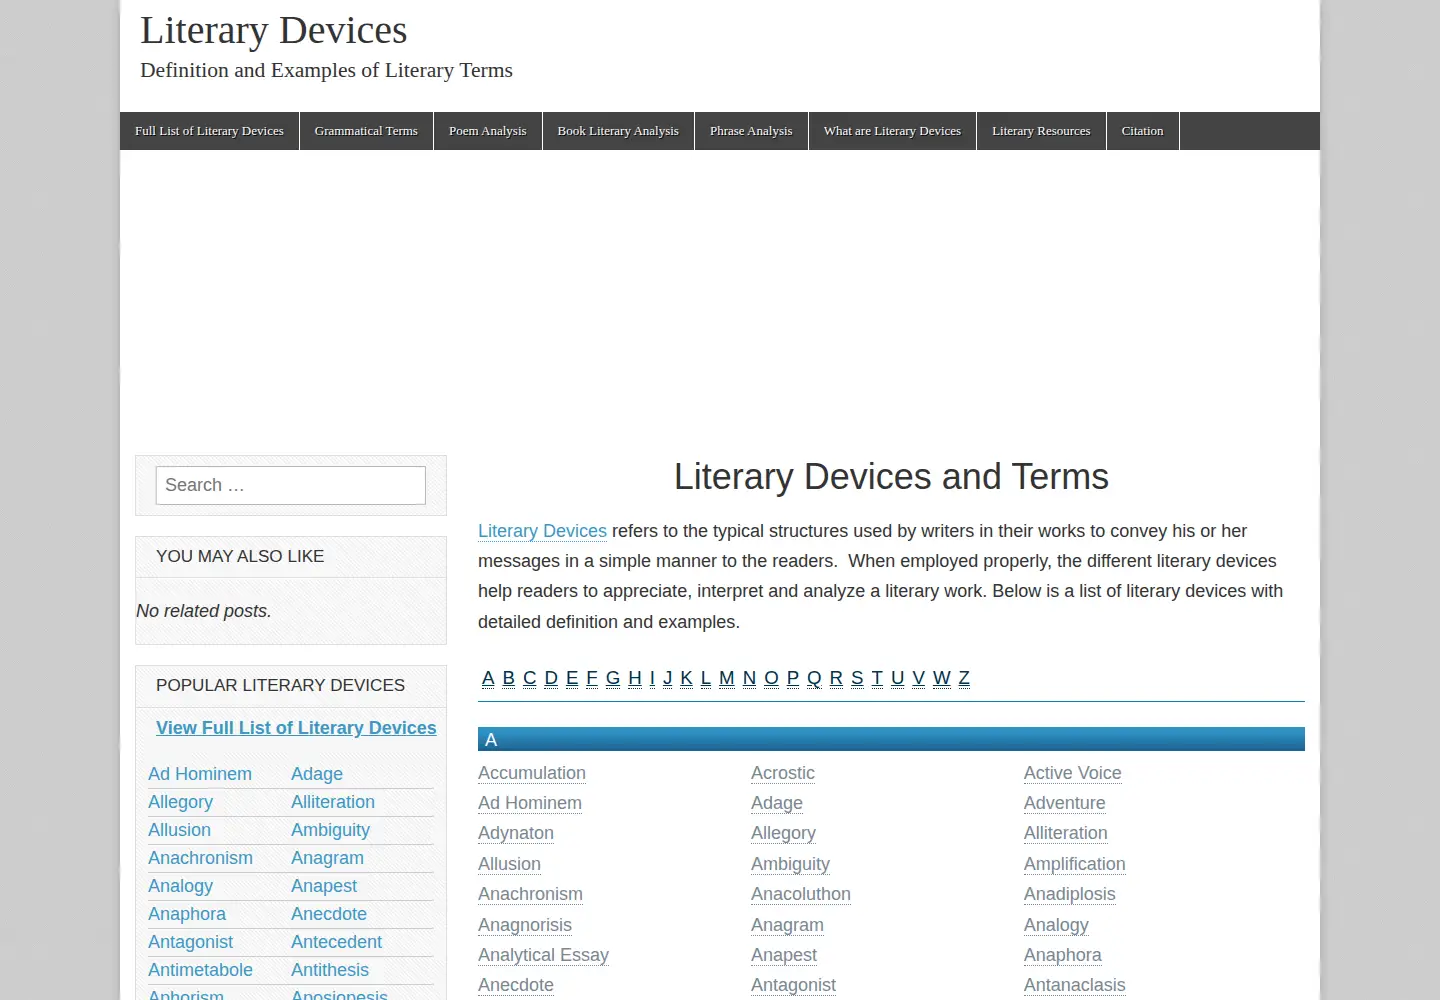Click the Literary Devices site title
Viewport: 1440px width, 1000px height.
(x=274, y=30)
